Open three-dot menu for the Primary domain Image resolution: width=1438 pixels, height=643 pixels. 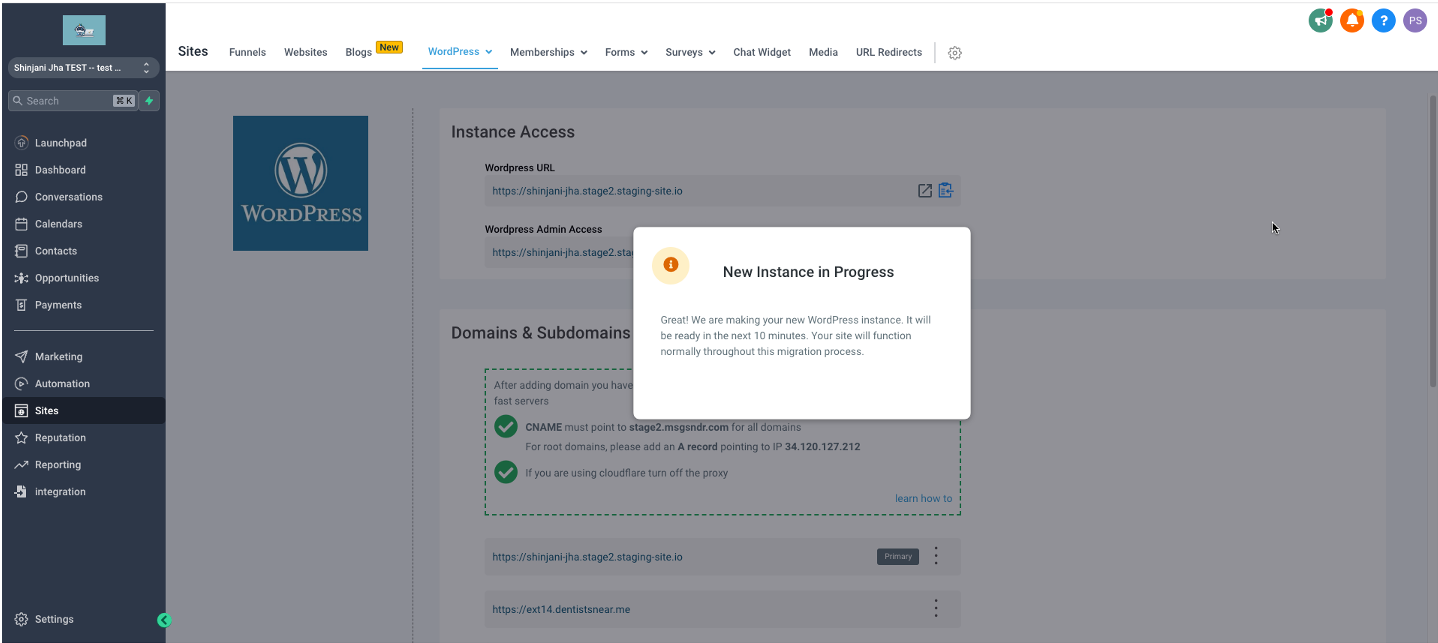click(x=936, y=556)
